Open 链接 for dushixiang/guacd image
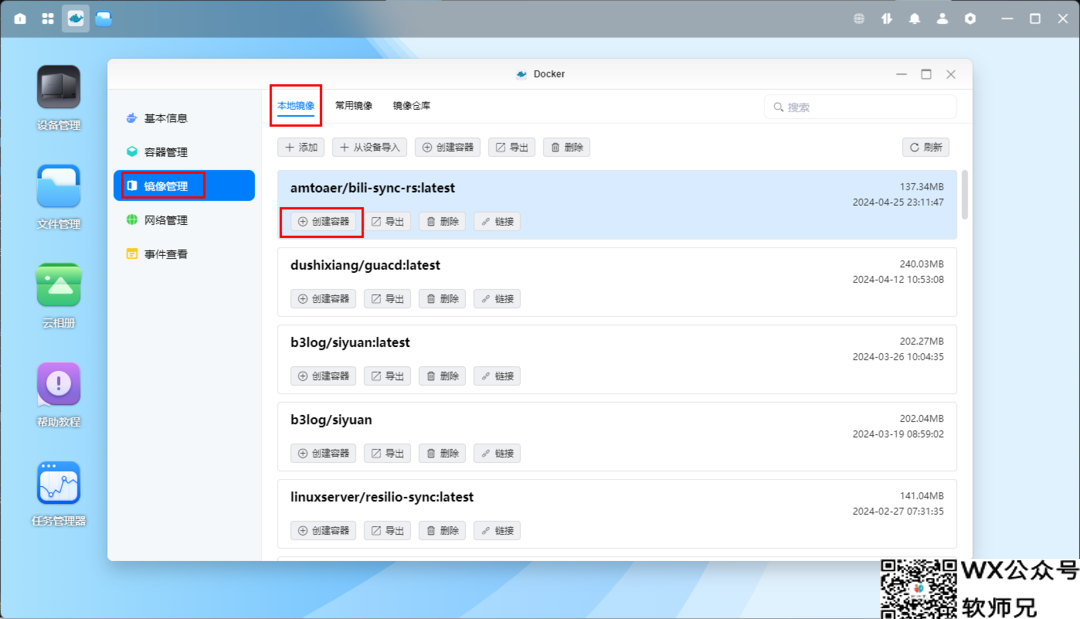The width and height of the screenshot is (1080, 619). point(497,299)
